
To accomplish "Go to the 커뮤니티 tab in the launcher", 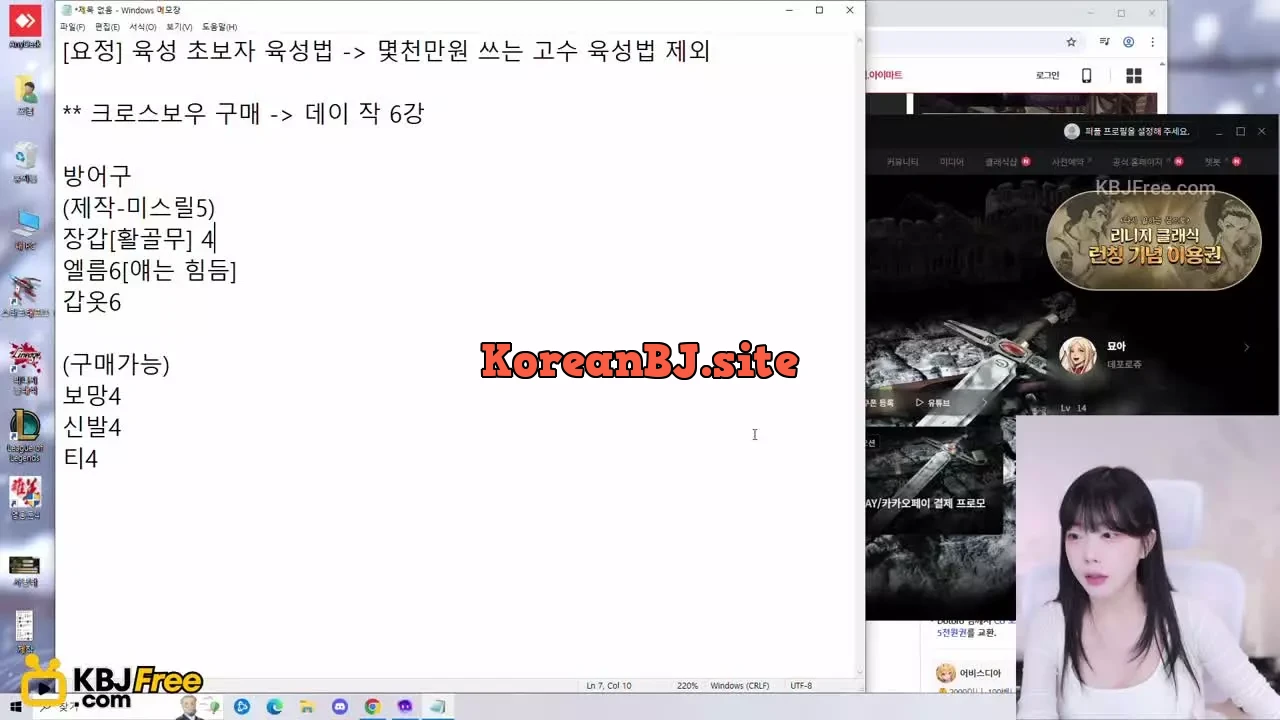I will pyautogui.click(x=902, y=162).
